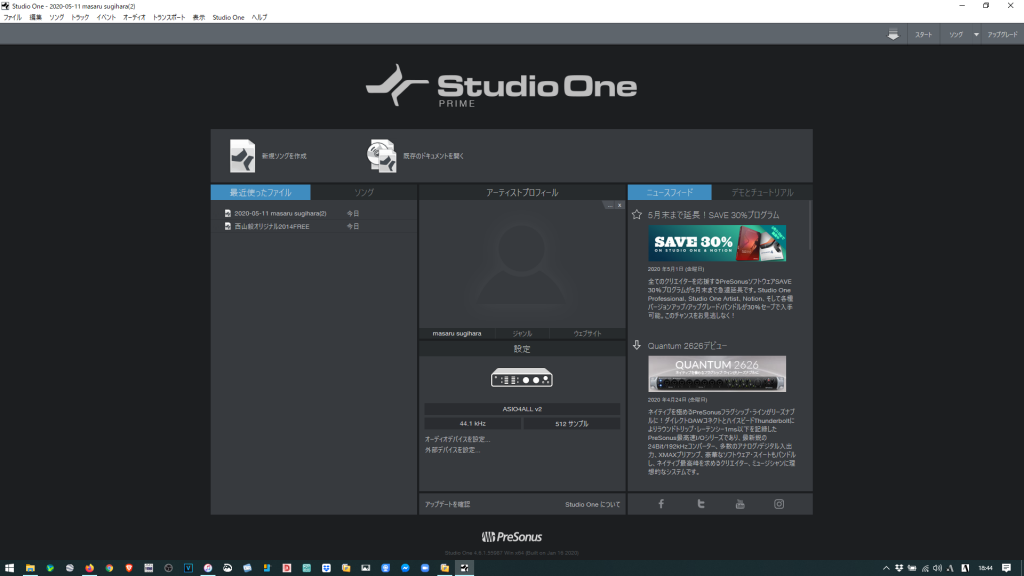Open the PreSonus Facebook page icon
1024x576 pixels.
point(661,504)
